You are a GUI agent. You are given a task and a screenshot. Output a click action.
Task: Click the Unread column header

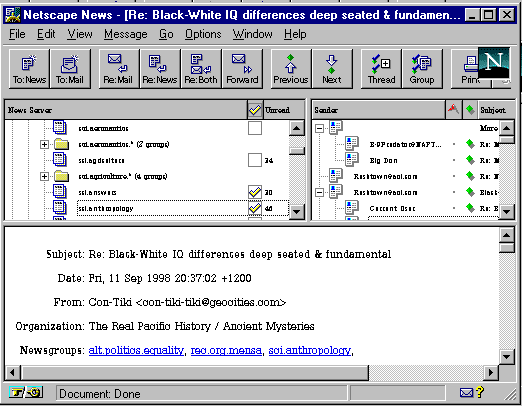pyautogui.click(x=284, y=110)
